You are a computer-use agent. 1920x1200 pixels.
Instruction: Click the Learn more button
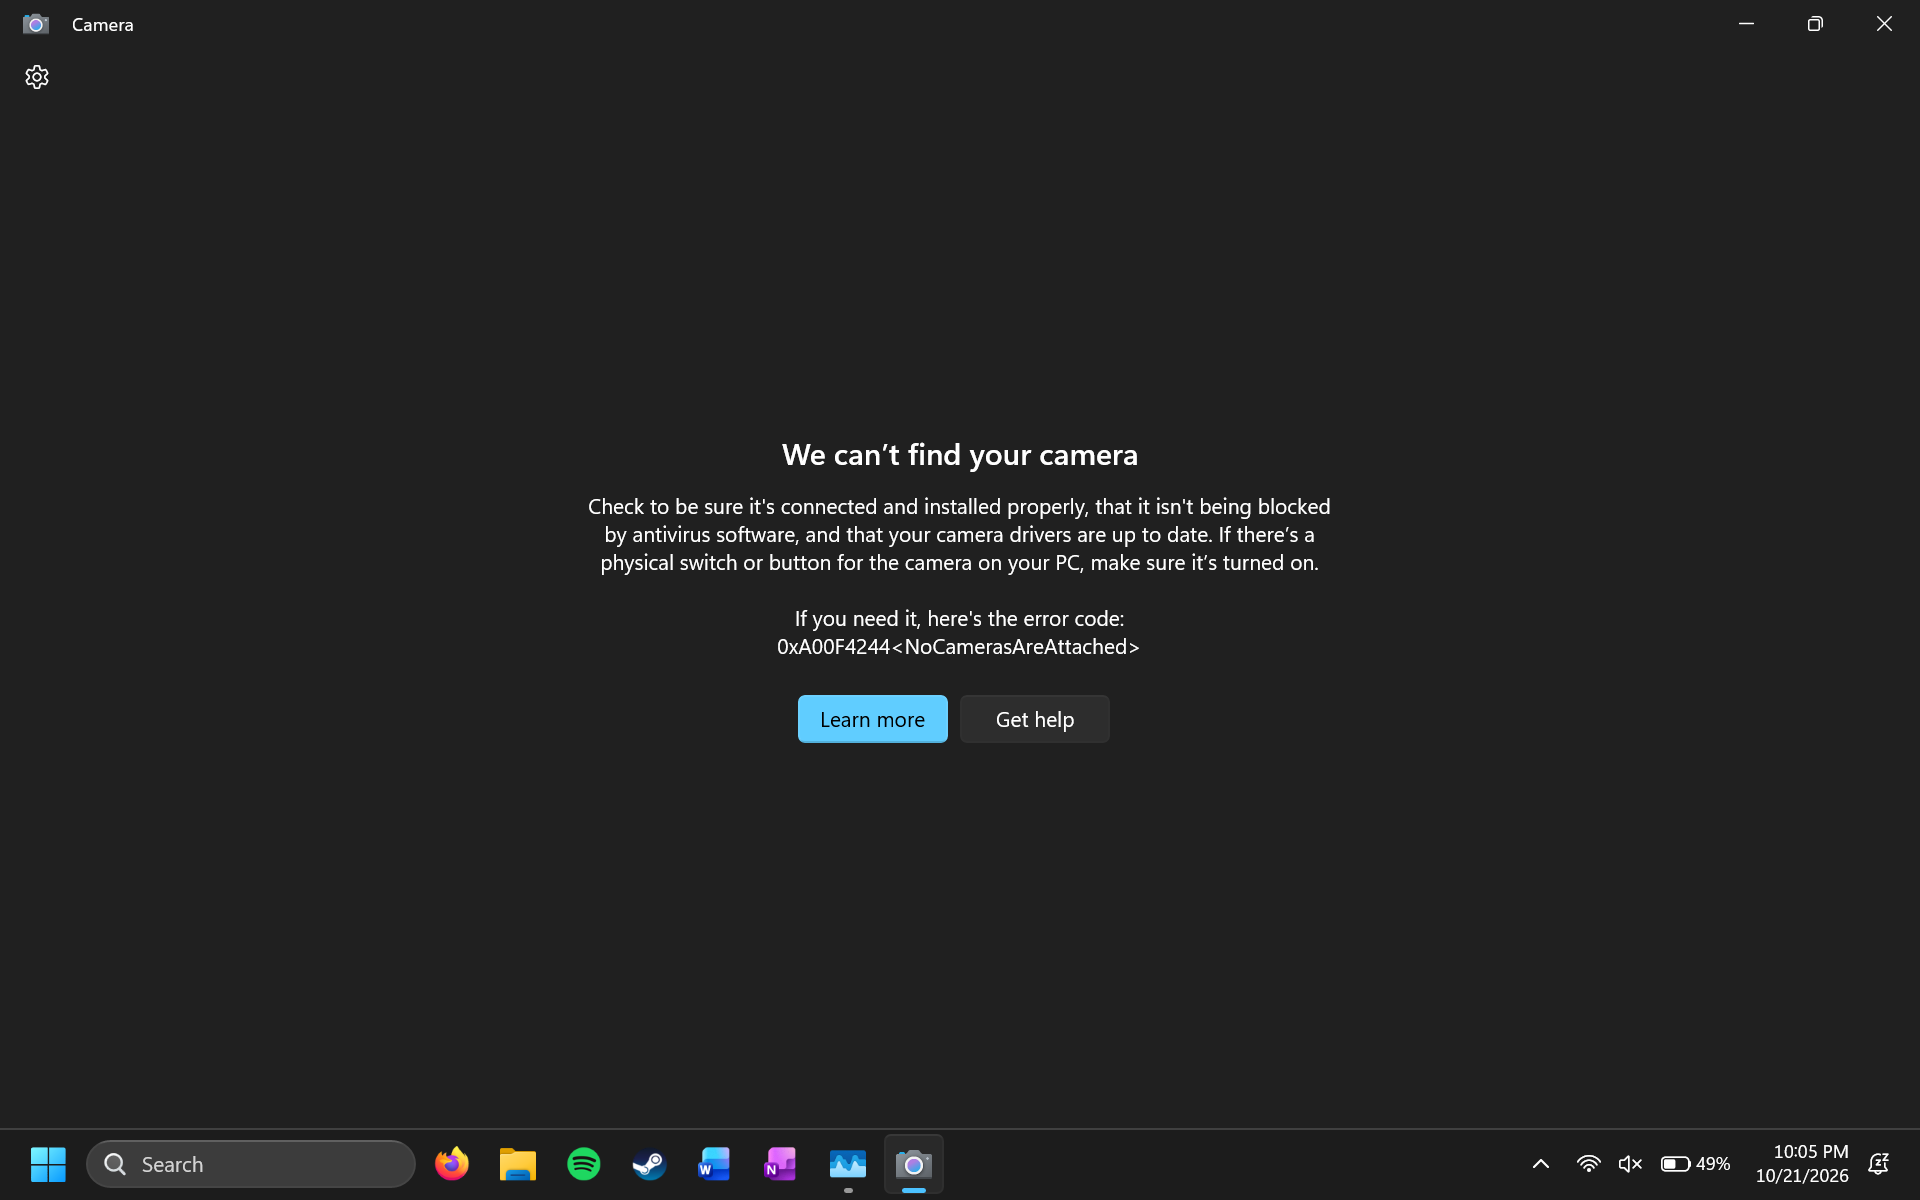872,719
